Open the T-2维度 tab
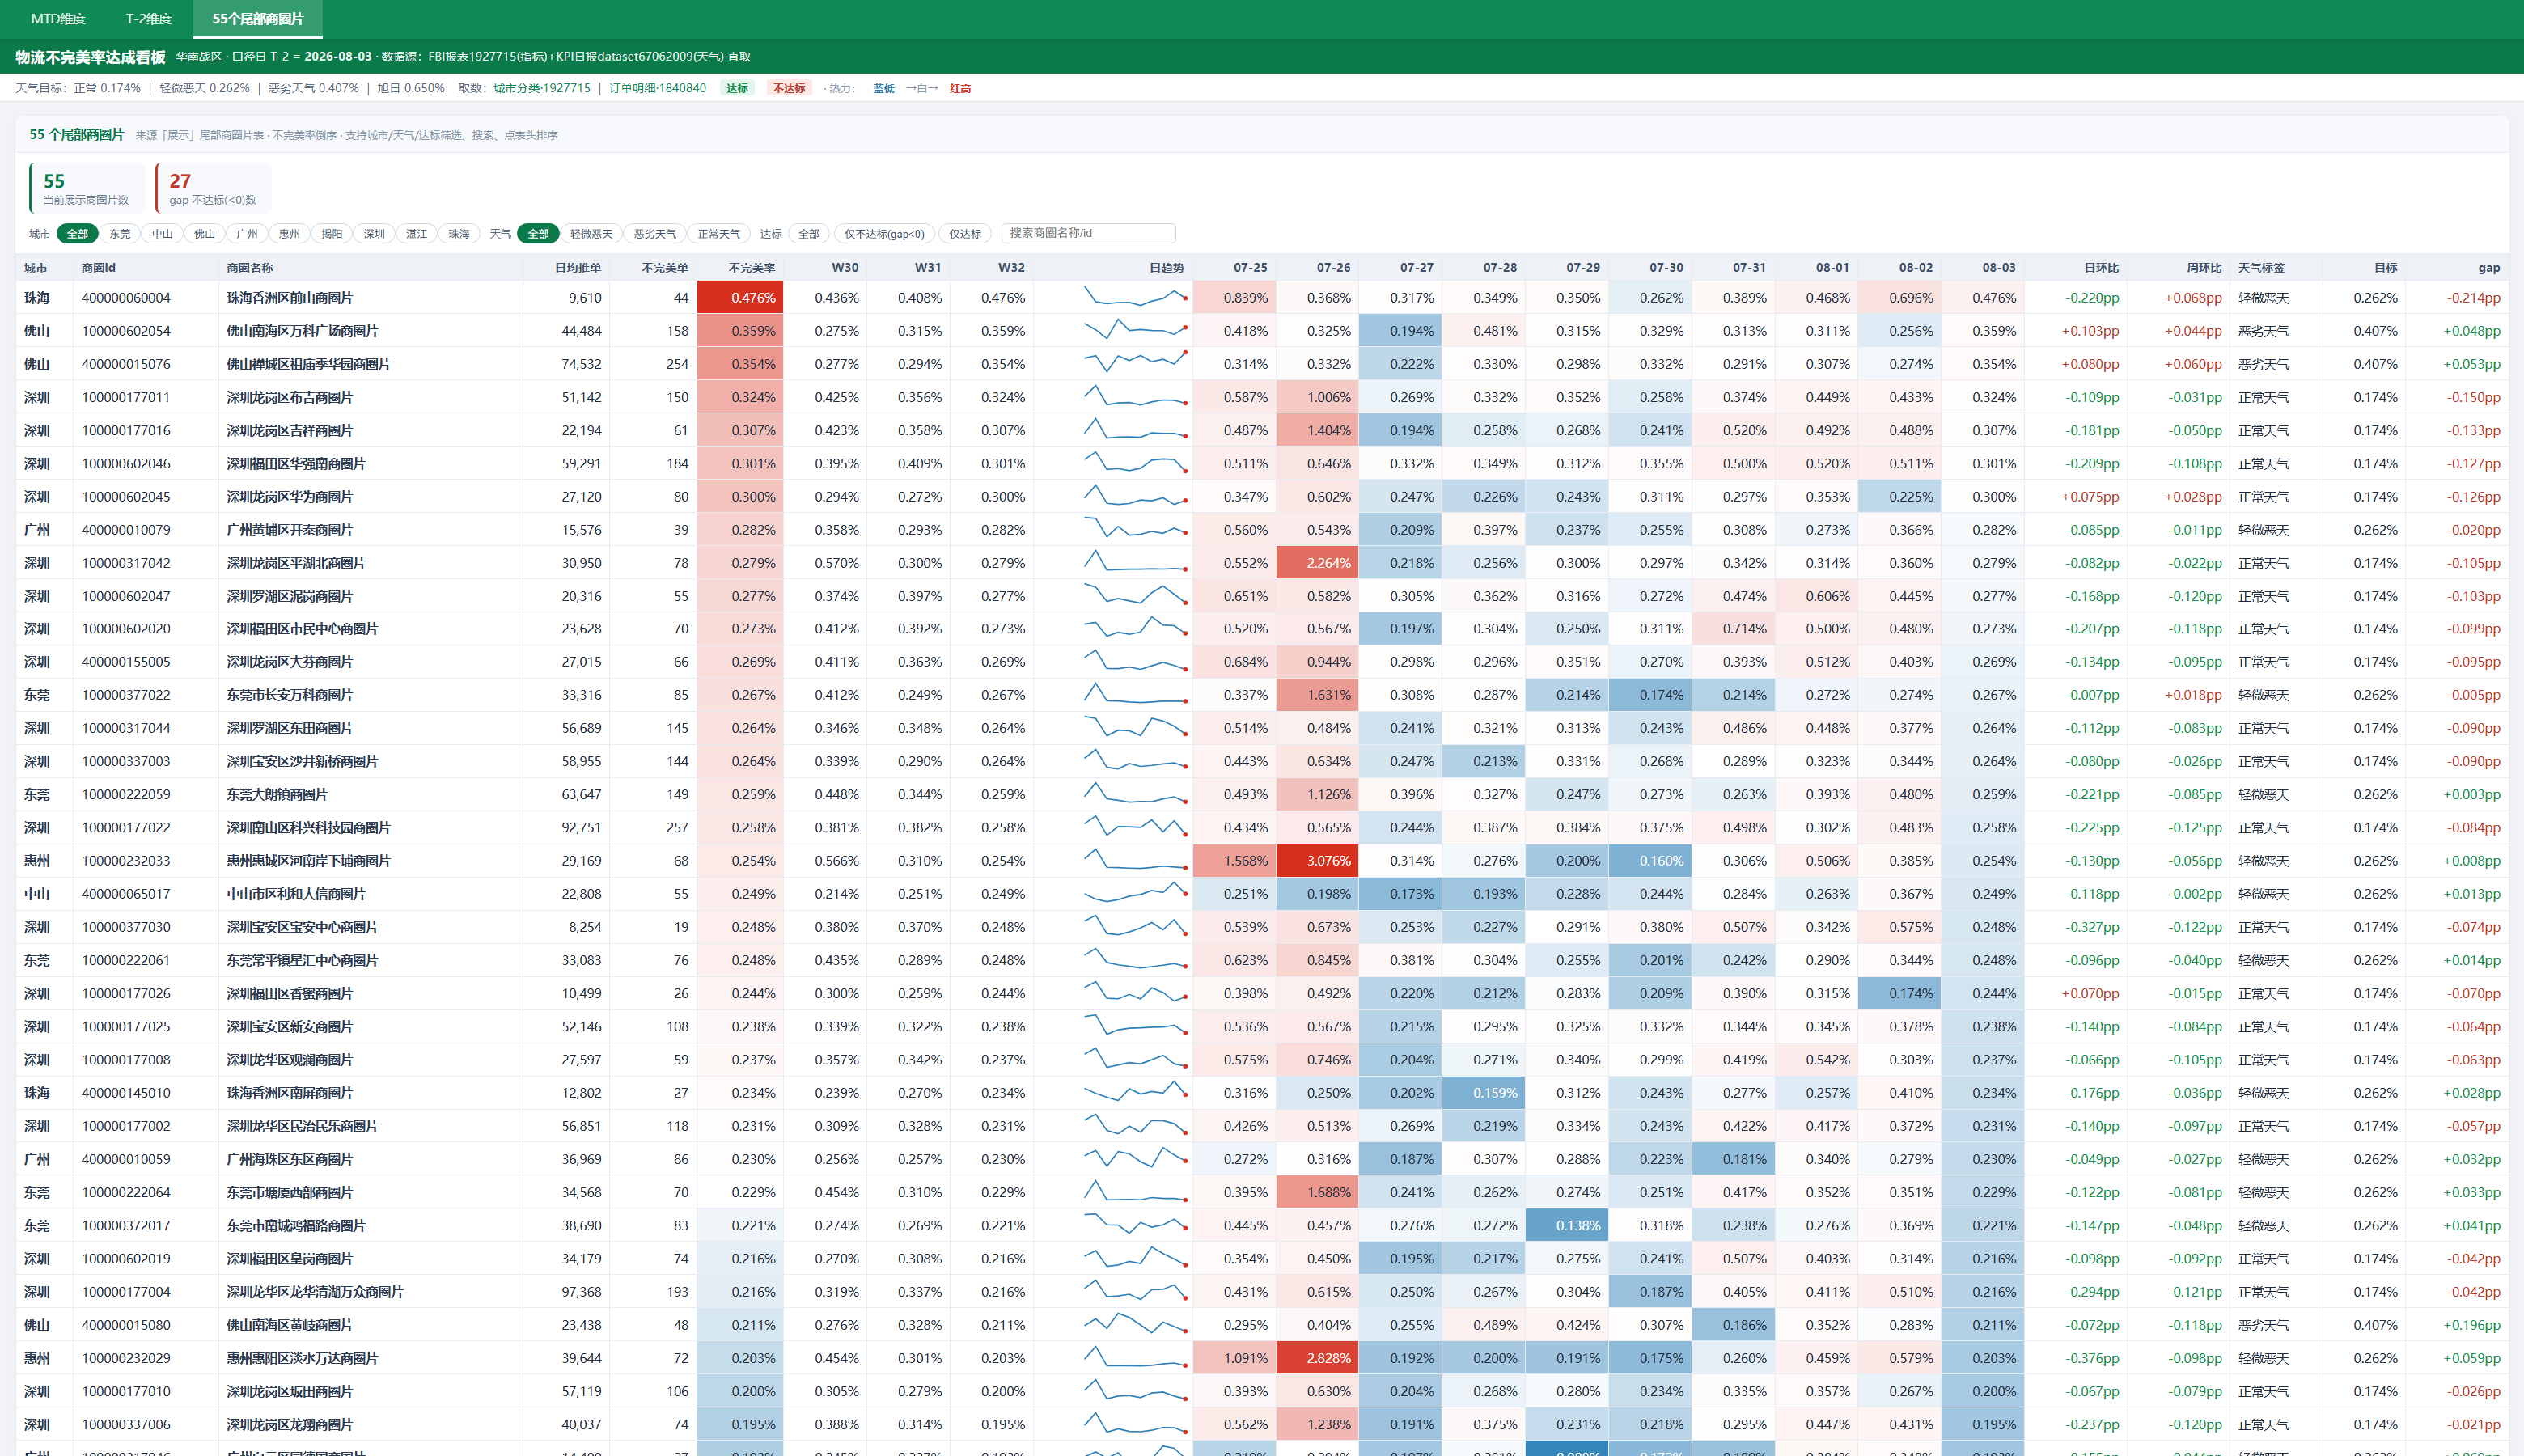The height and width of the screenshot is (1456, 2524). [x=149, y=19]
